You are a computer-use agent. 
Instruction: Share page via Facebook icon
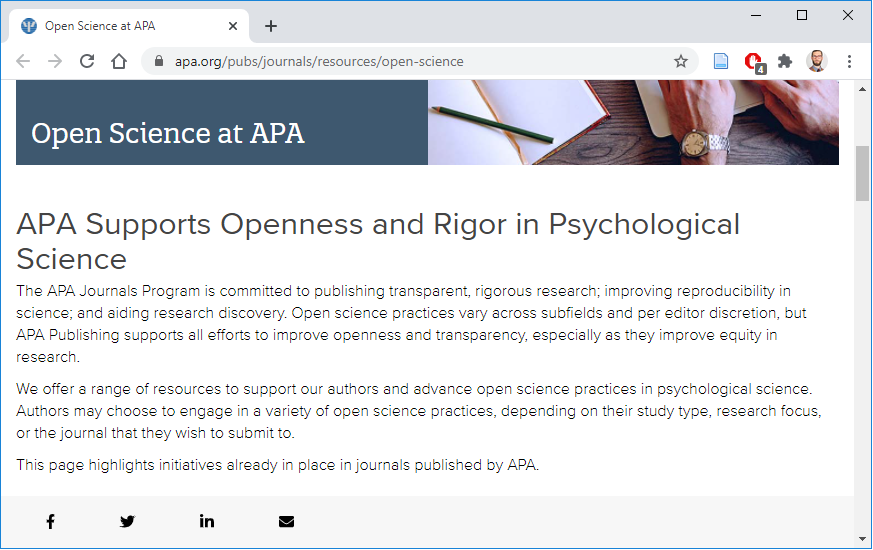(x=51, y=522)
